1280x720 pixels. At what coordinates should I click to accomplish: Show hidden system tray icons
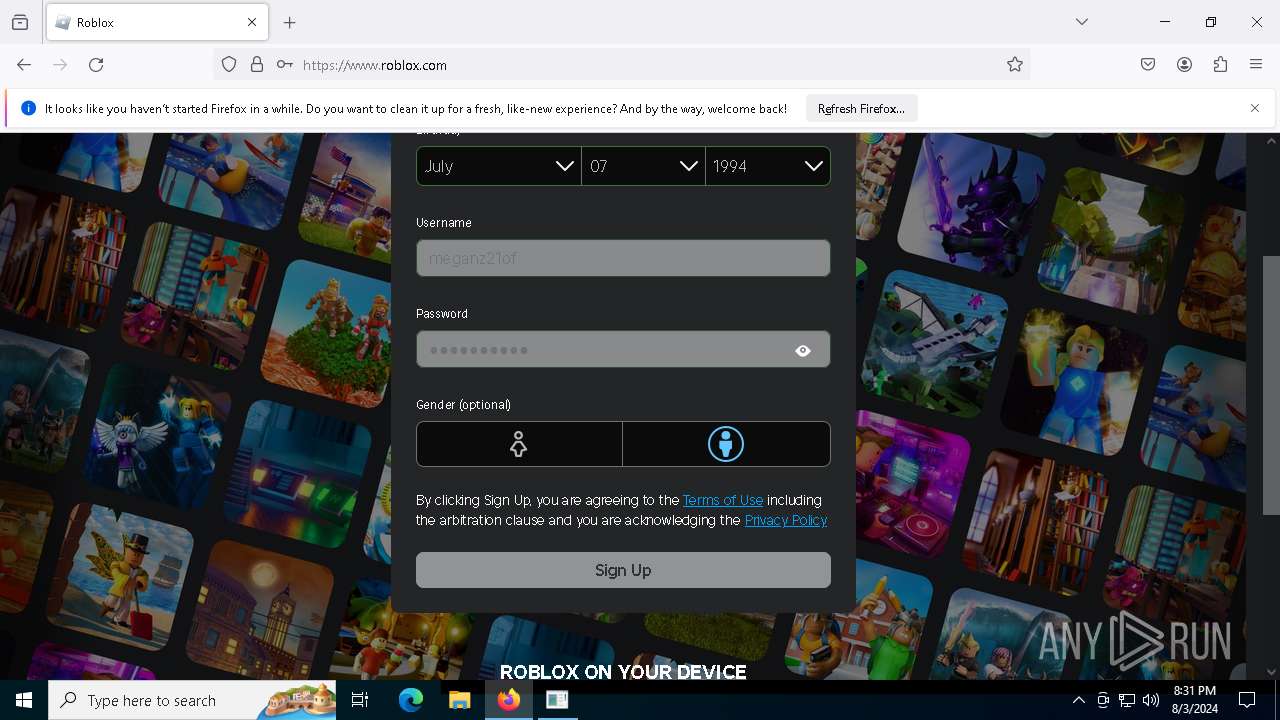pyautogui.click(x=1078, y=700)
